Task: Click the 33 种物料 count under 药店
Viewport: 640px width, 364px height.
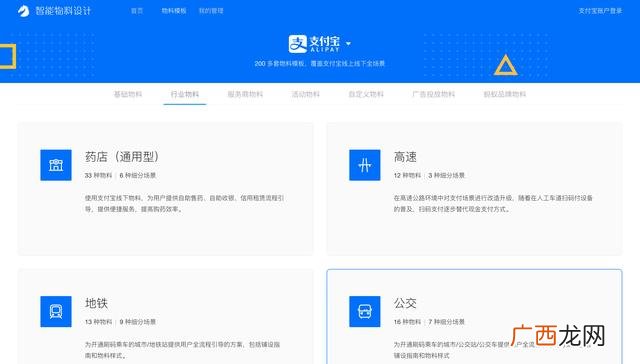Action: click(98, 175)
